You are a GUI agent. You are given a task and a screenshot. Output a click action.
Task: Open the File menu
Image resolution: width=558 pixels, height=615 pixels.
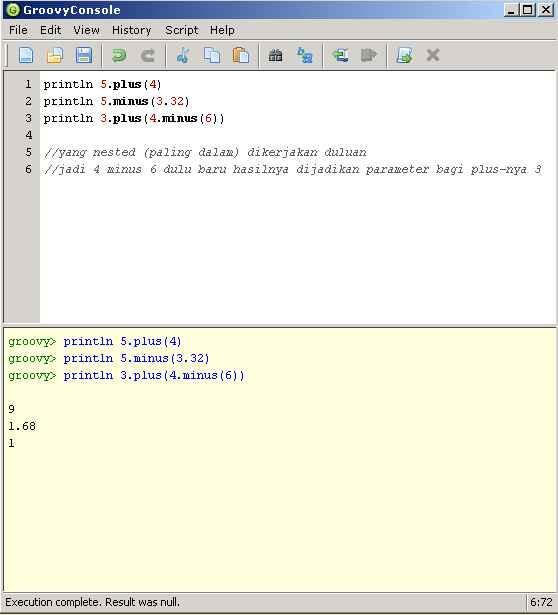coord(18,30)
